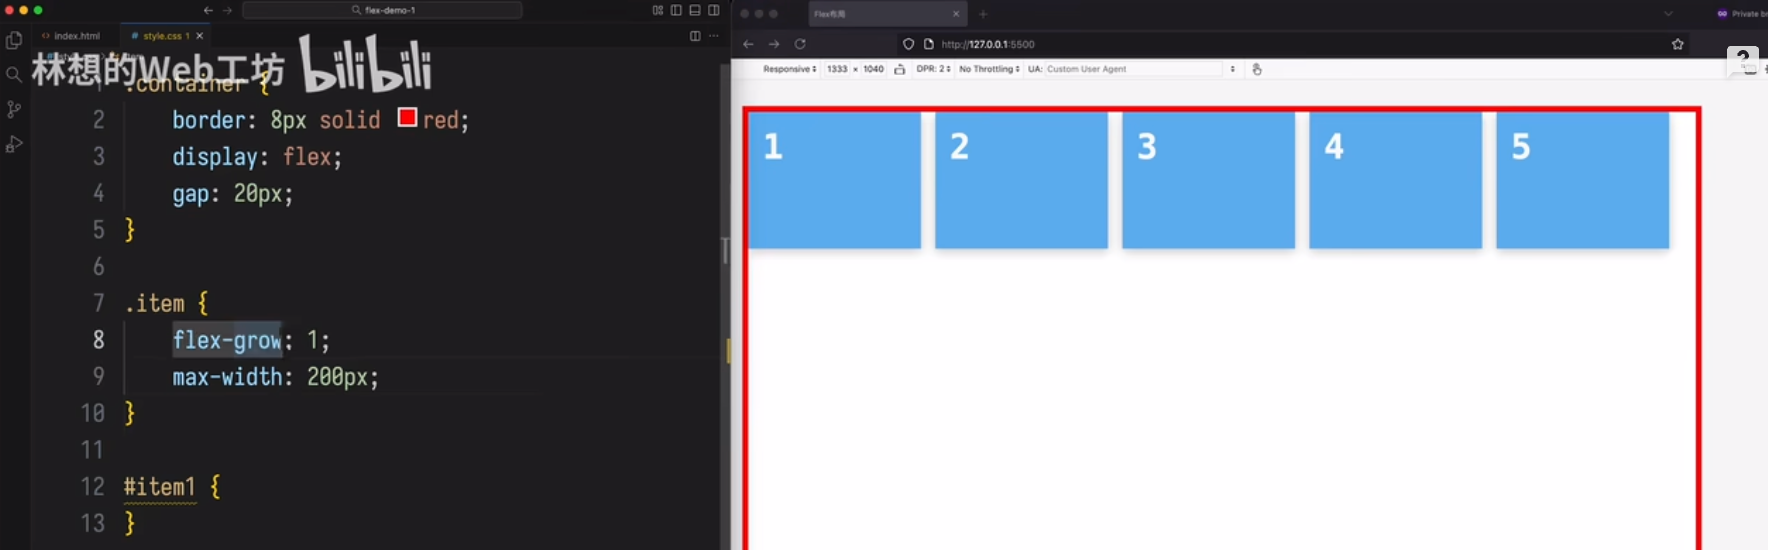Click the .item selector on line 7
Screen dimensions: 1768x550
click(155, 303)
